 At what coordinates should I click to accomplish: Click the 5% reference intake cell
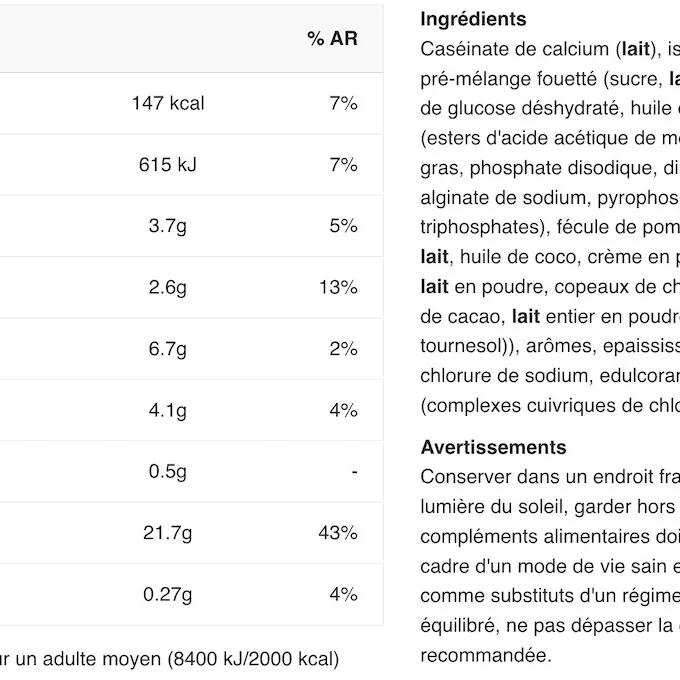tap(343, 226)
